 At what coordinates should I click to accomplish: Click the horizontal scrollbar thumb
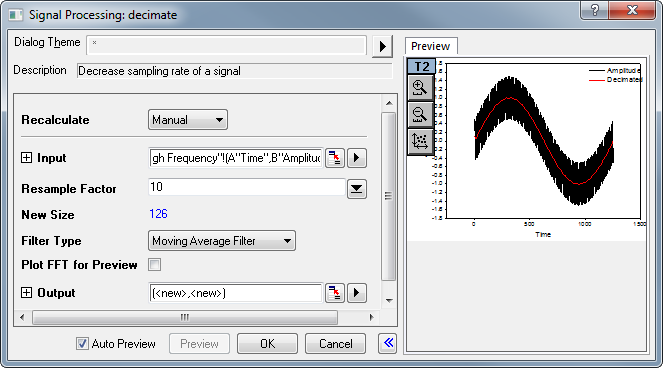(185, 317)
